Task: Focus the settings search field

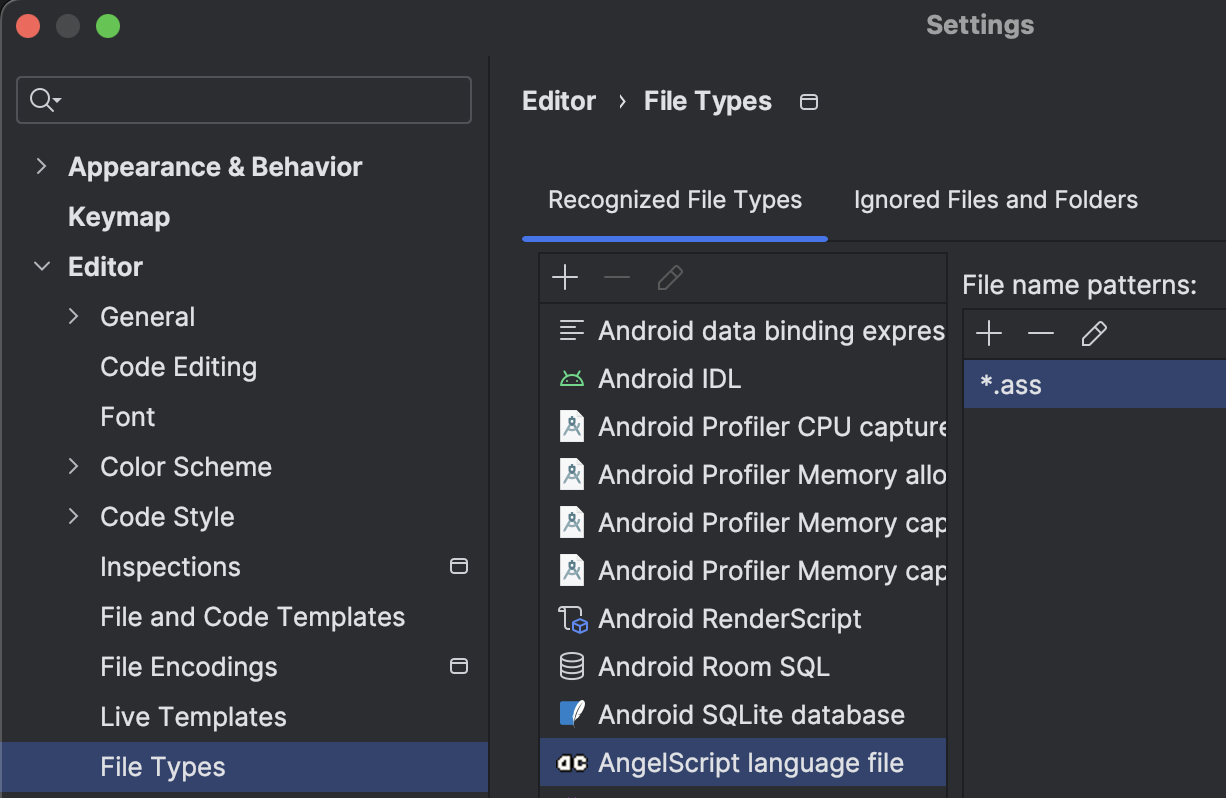Action: (244, 100)
